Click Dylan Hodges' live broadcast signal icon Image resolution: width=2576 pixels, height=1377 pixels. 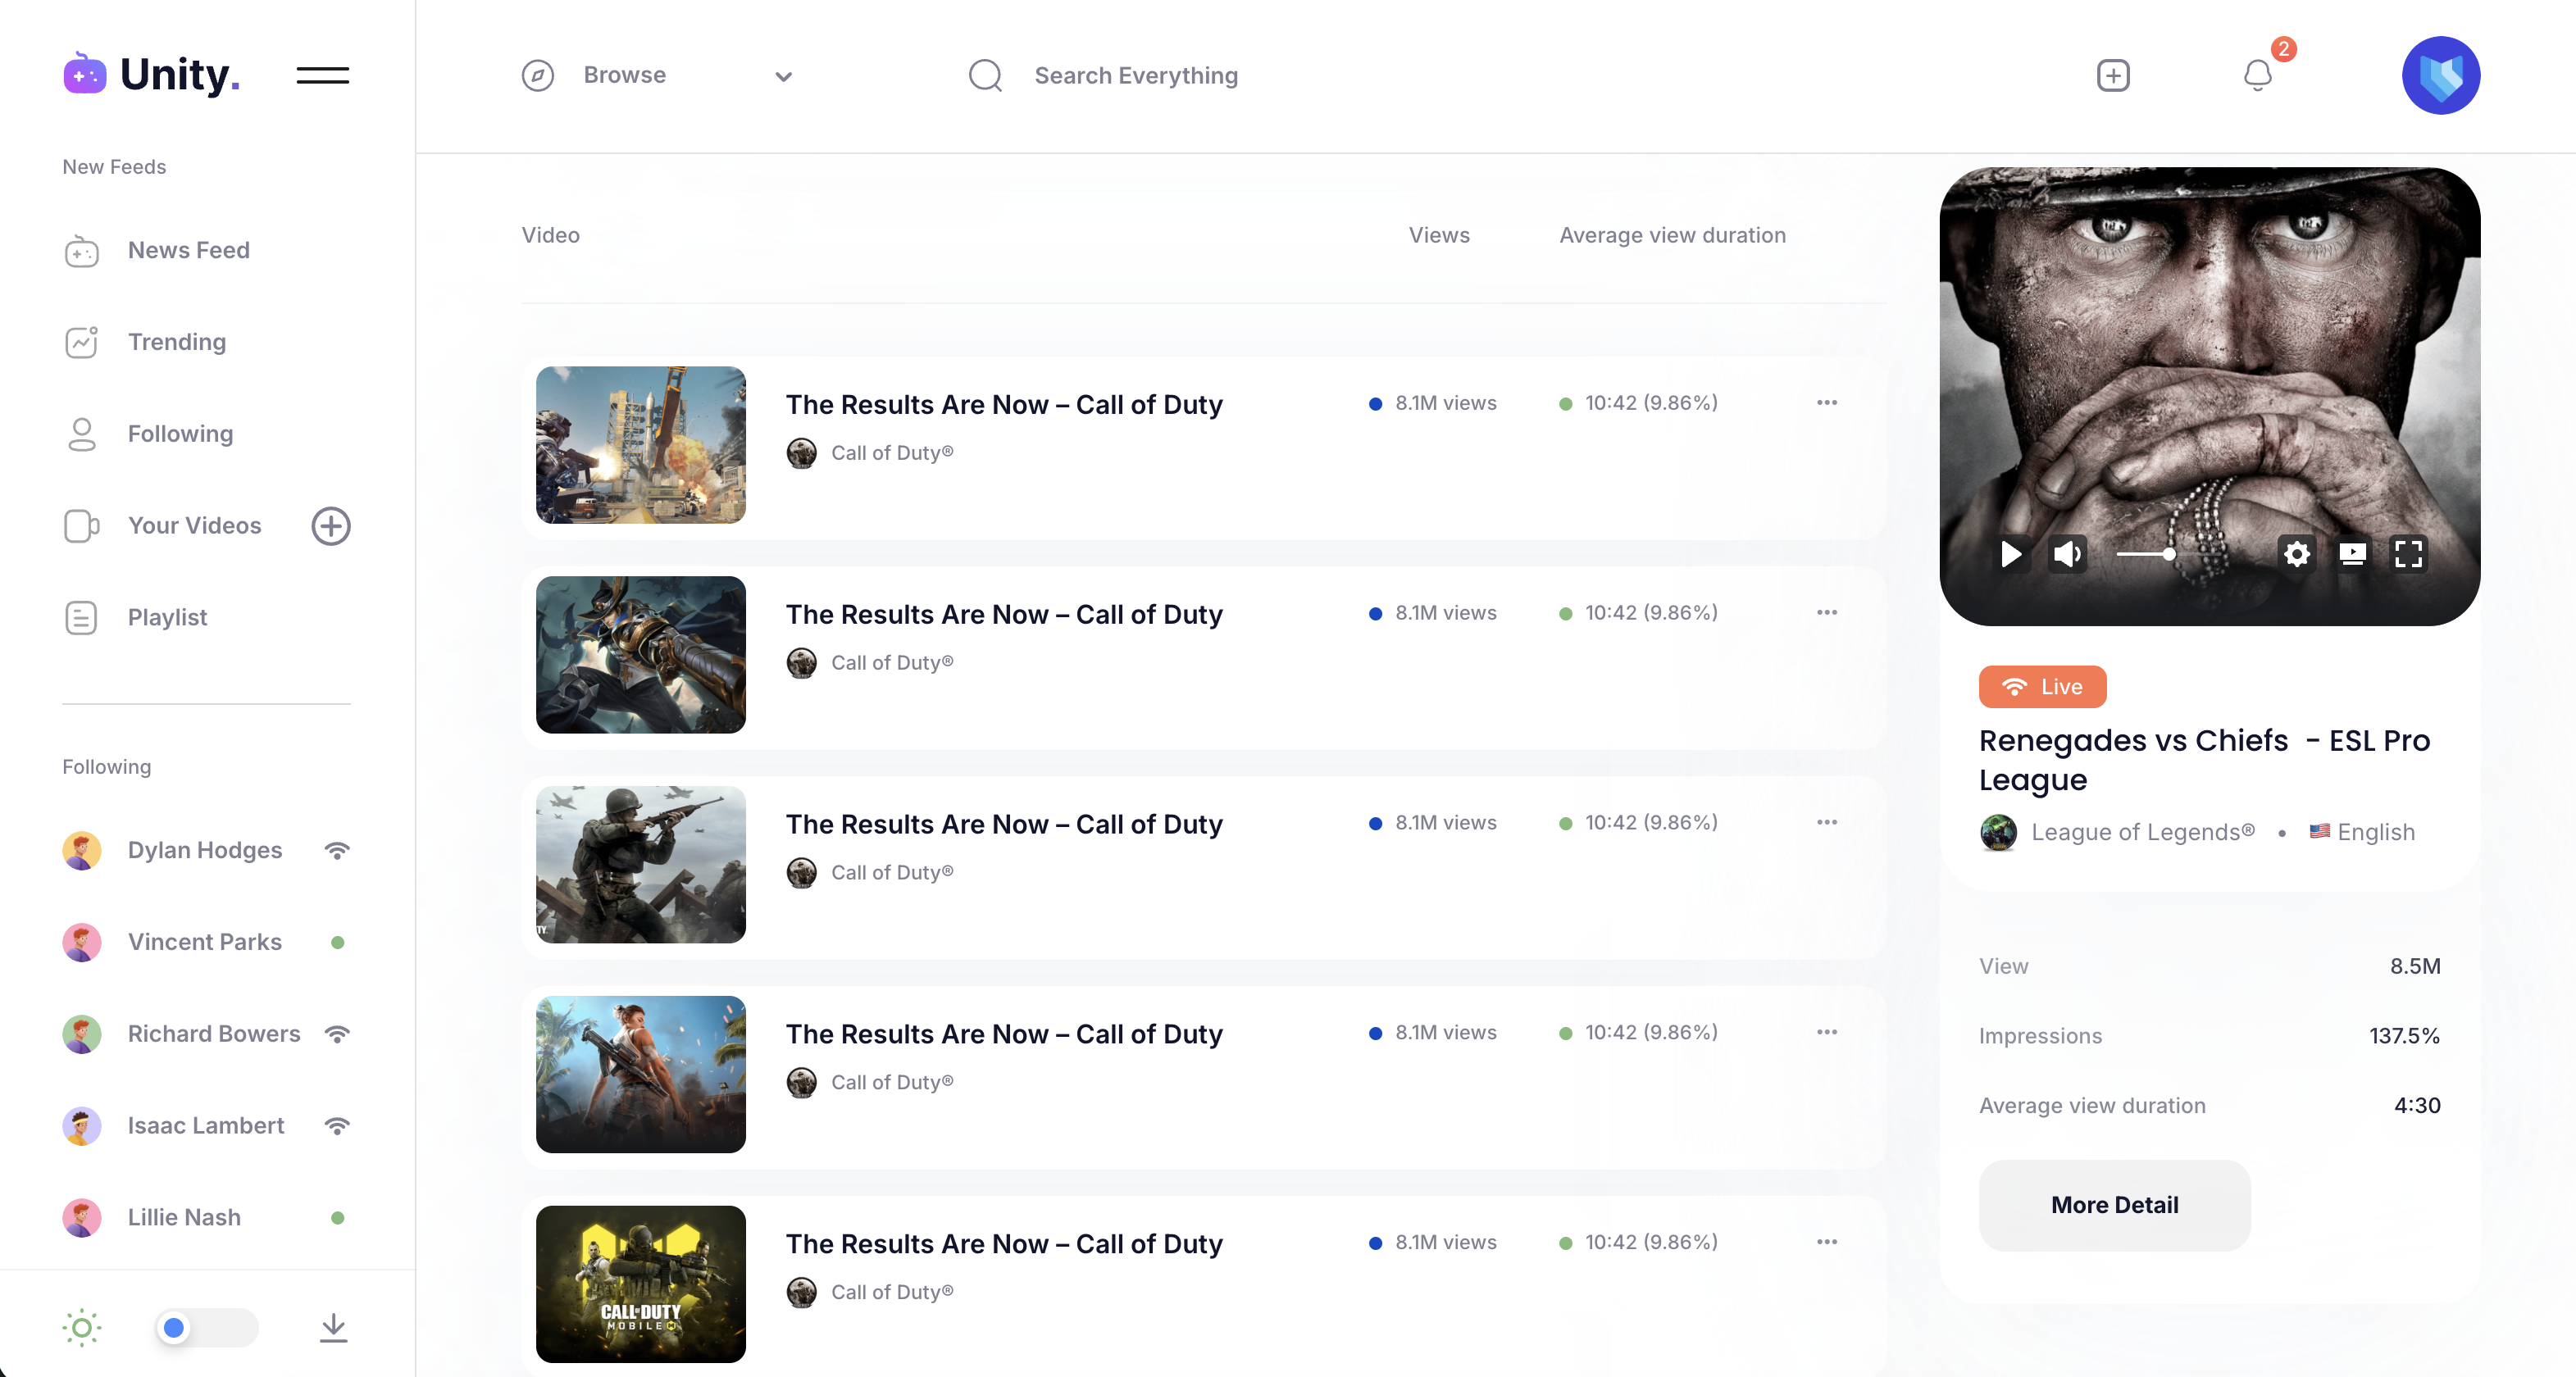coord(337,851)
